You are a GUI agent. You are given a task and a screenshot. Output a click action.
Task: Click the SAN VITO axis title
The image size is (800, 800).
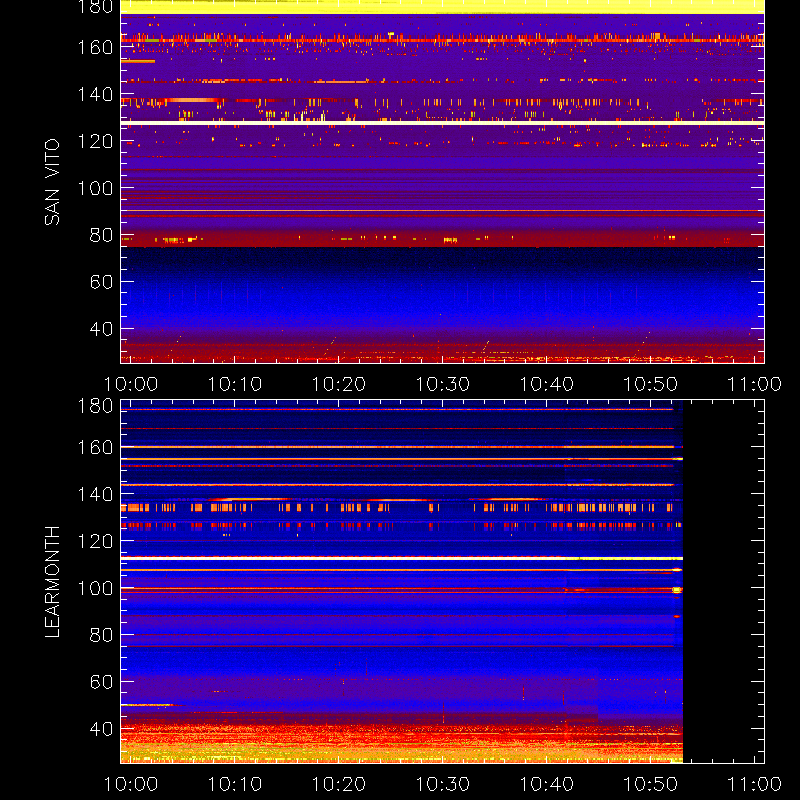tap(52, 182)
